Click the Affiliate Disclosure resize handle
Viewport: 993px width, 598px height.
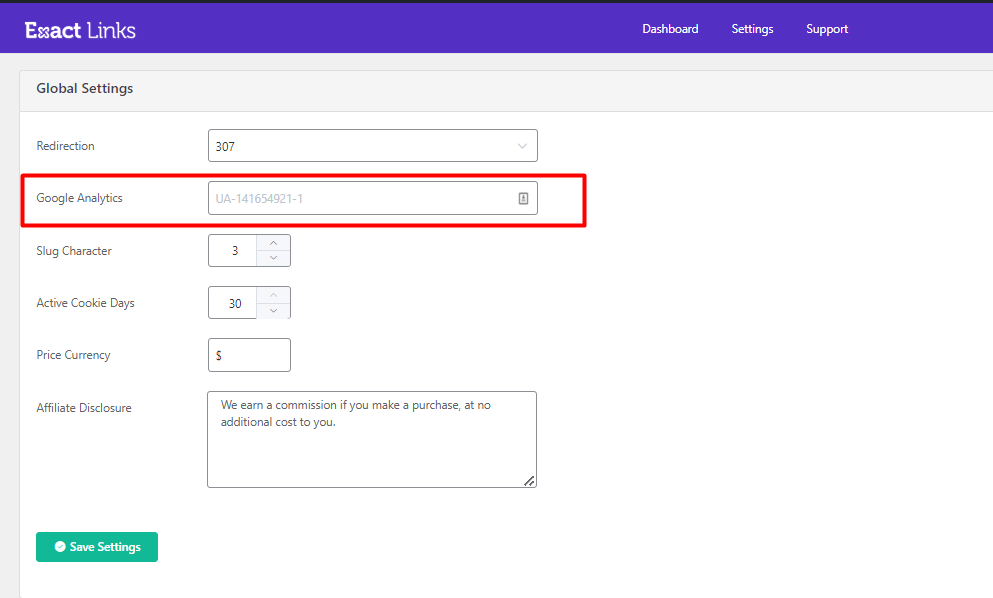click(529, 481)
